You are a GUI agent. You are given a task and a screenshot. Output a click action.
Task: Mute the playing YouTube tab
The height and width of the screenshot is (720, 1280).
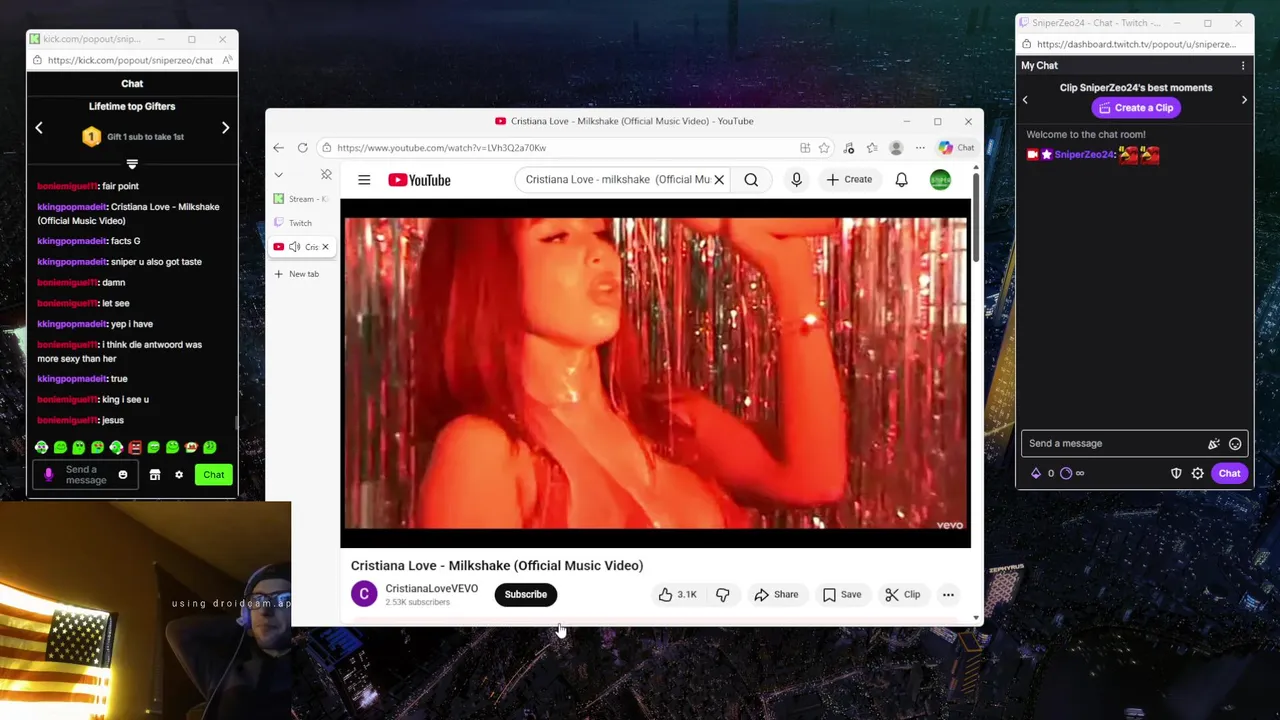coord(294,247)
